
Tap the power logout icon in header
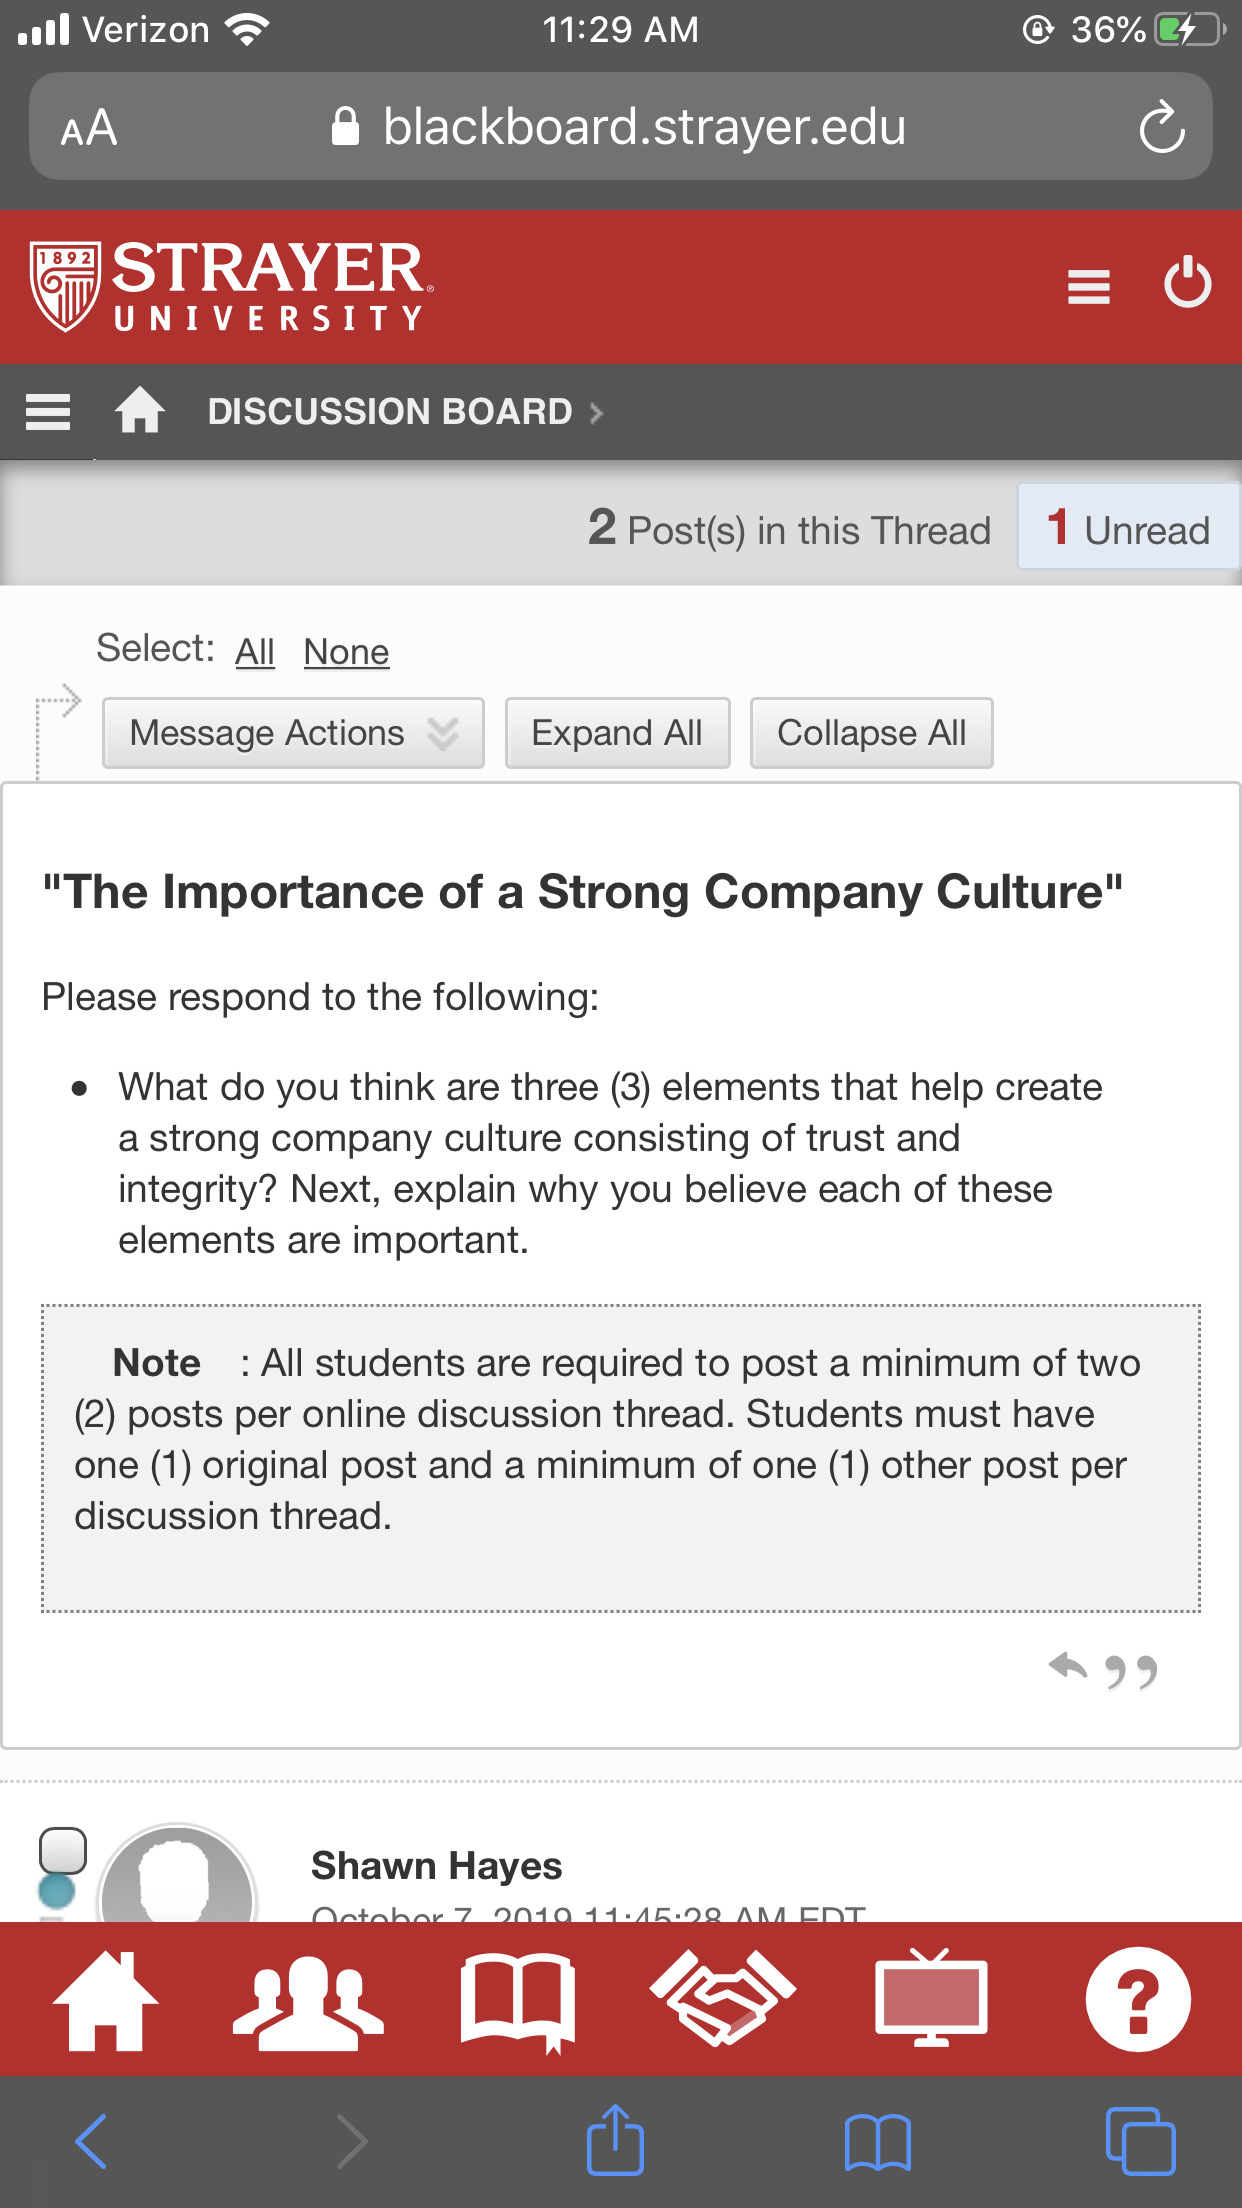[1187, 283]
